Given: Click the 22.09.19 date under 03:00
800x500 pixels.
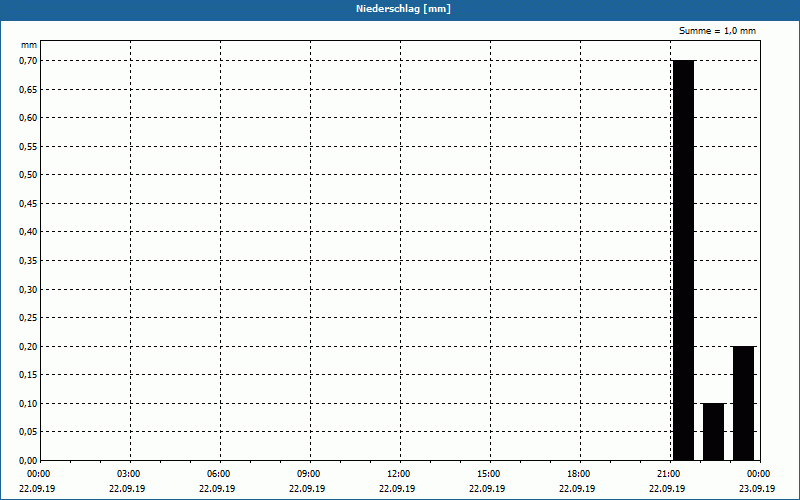Looking at the screenshot, I should [x=127, y=489].
